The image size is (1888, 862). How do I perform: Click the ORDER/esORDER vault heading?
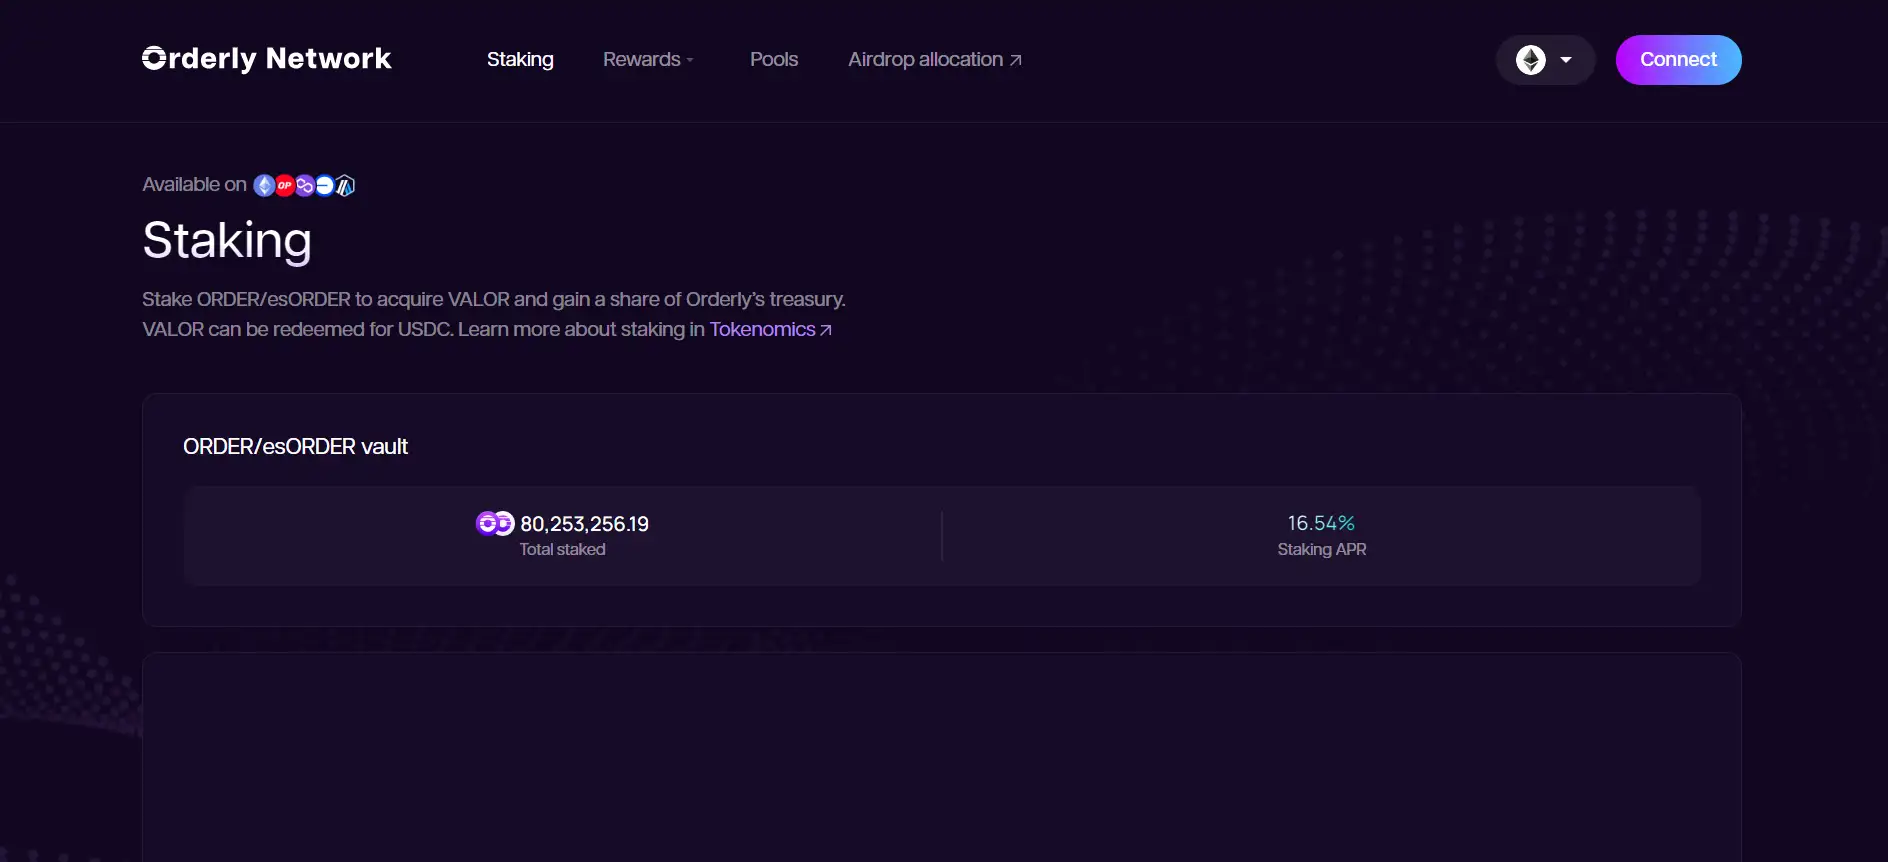[295, 447]
